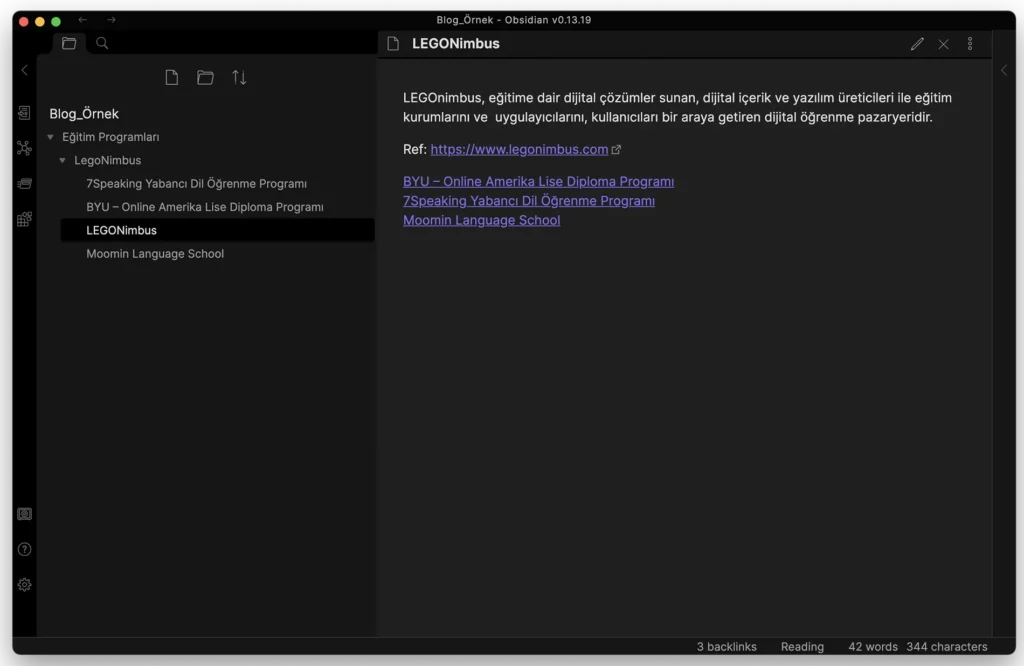Collapse the Eğitim Programları folder
This screenshot has width=1024, height=666.
[51, 137]
